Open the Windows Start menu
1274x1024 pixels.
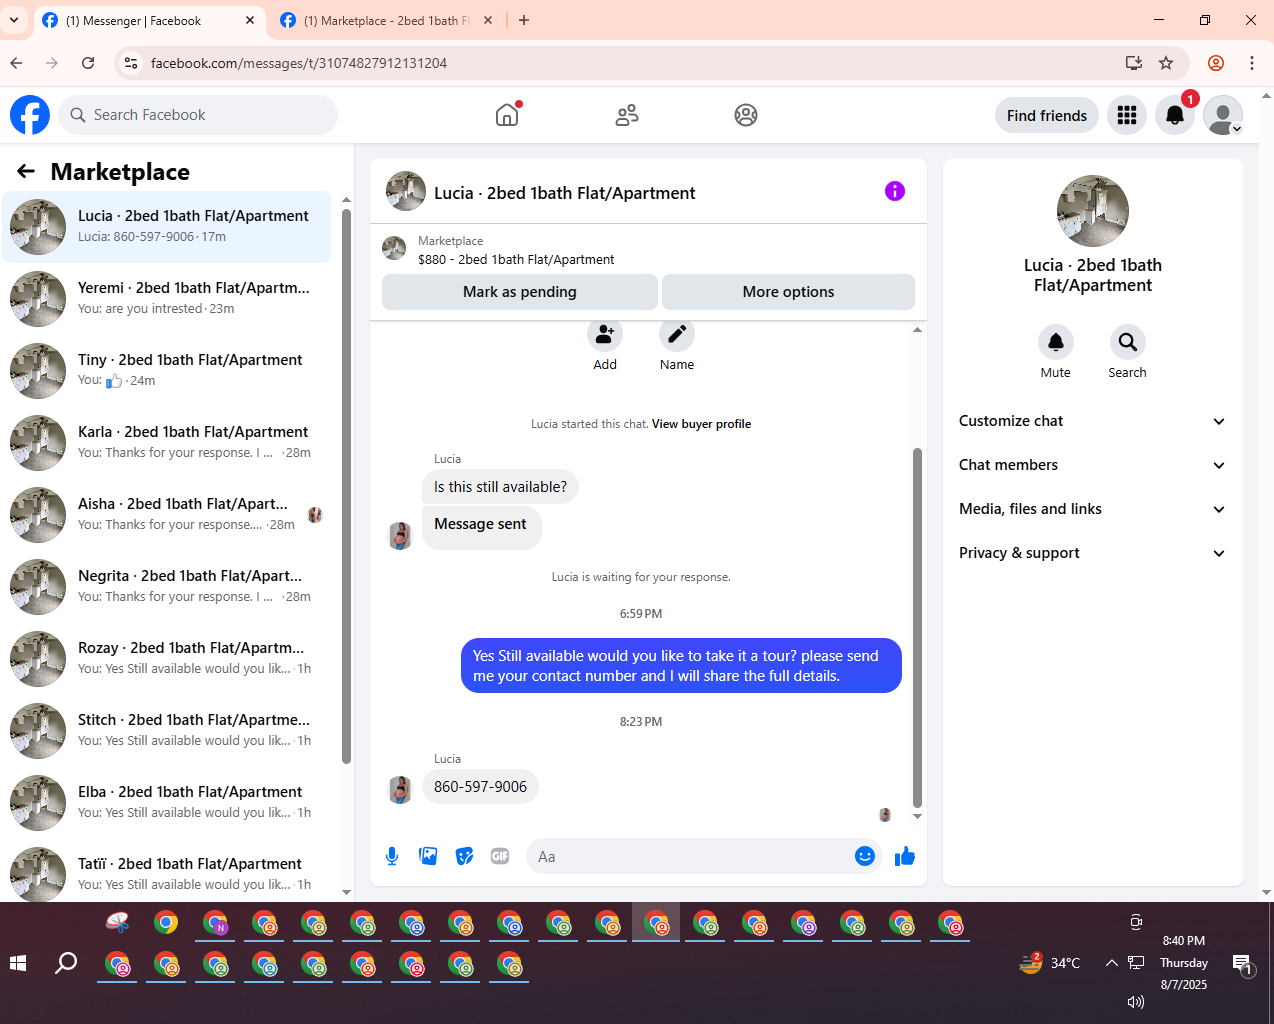coord(17,963)
